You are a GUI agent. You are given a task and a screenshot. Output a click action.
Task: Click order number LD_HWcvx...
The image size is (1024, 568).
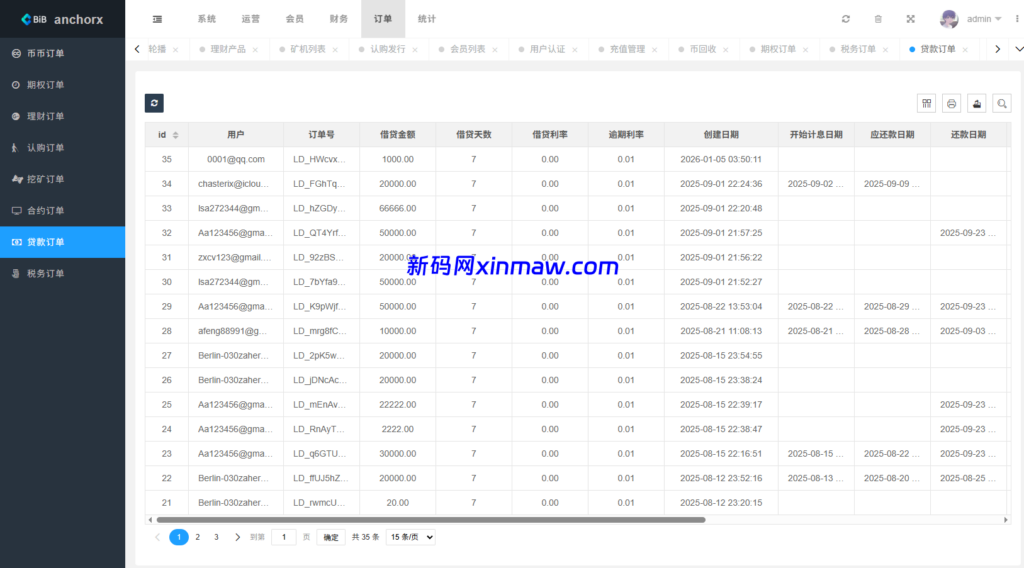(319, 159)
